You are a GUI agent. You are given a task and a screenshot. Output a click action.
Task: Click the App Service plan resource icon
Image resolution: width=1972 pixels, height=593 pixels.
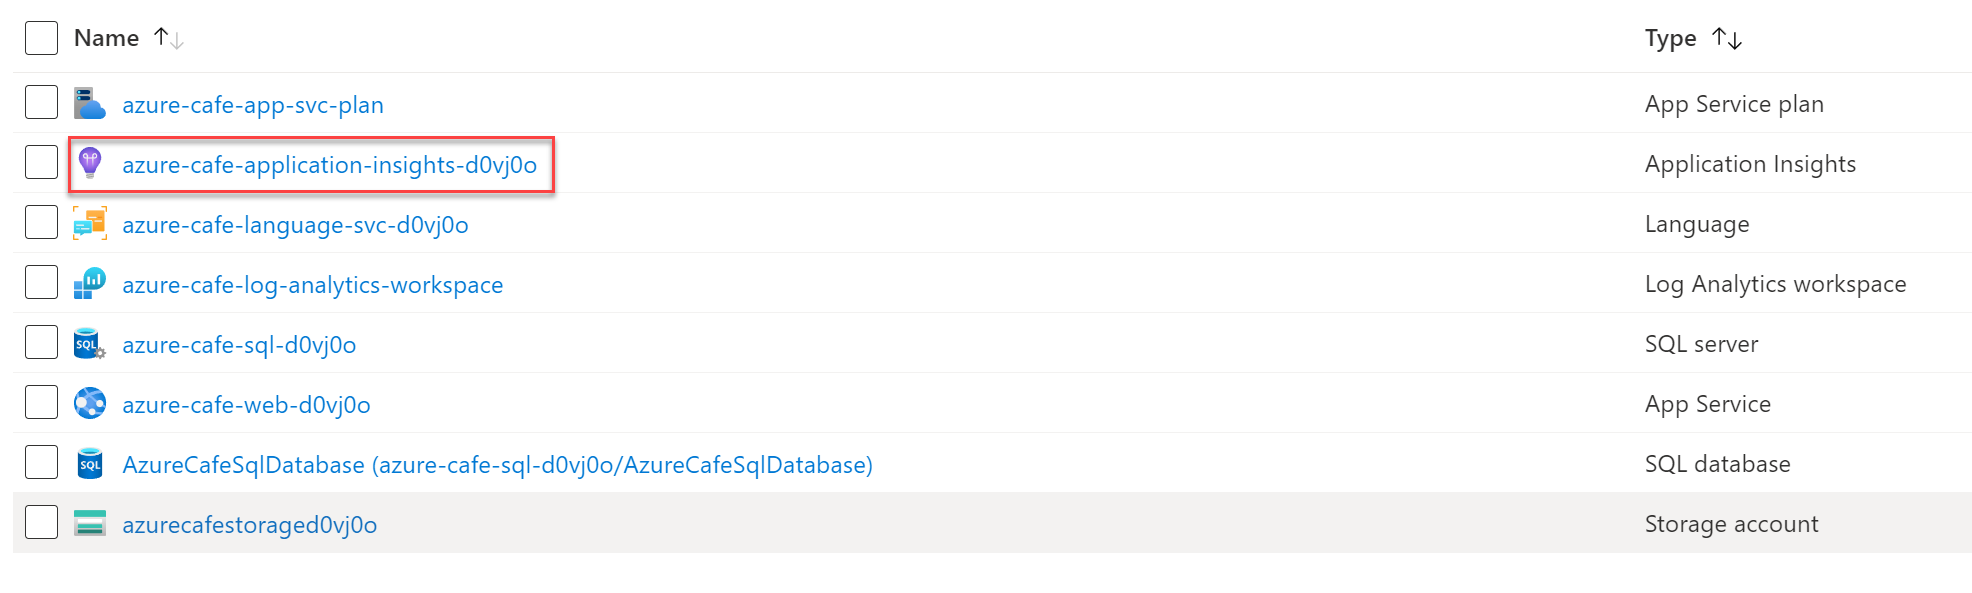(90, 104)
